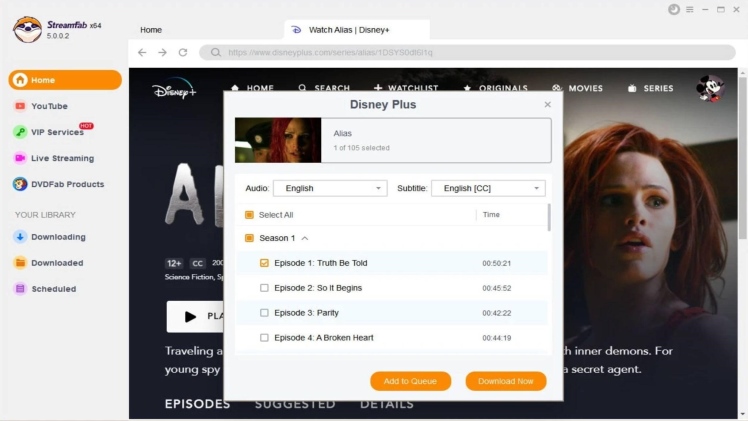The width and height of the screenshot is (748, 421).
Task: Click the Download Now button
Action: [x=505, y=381]
